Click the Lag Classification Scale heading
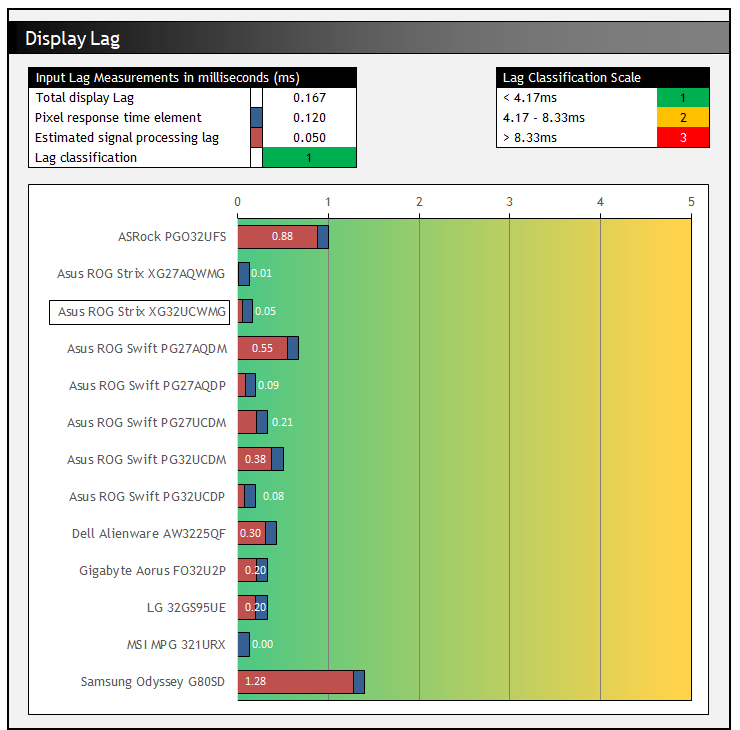 point(572,78)
